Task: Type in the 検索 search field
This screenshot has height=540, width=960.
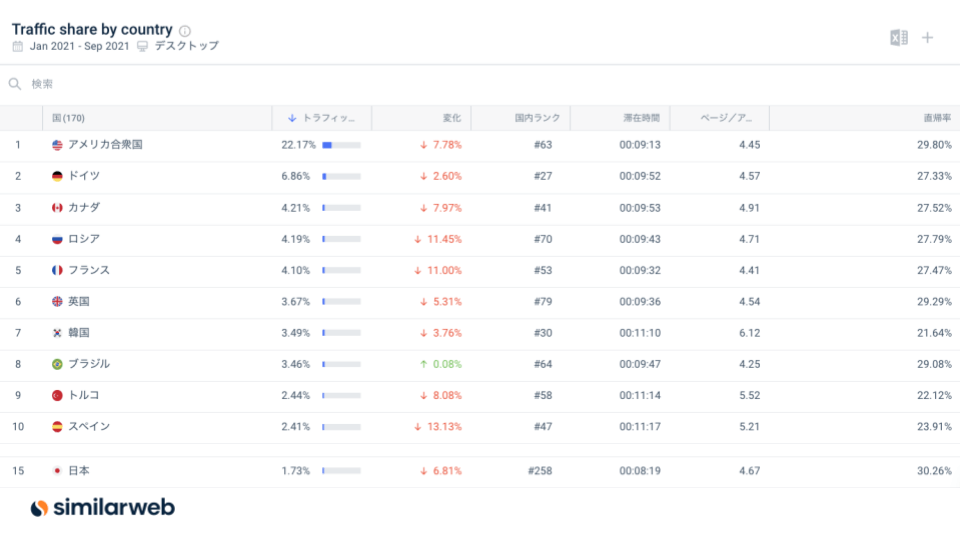Action: 200,85
